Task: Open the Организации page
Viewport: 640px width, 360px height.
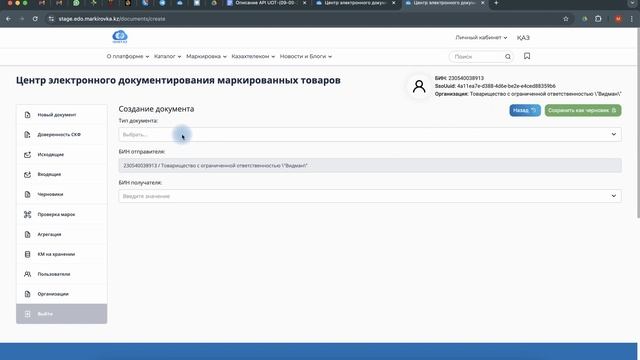Action: point(62,294)
